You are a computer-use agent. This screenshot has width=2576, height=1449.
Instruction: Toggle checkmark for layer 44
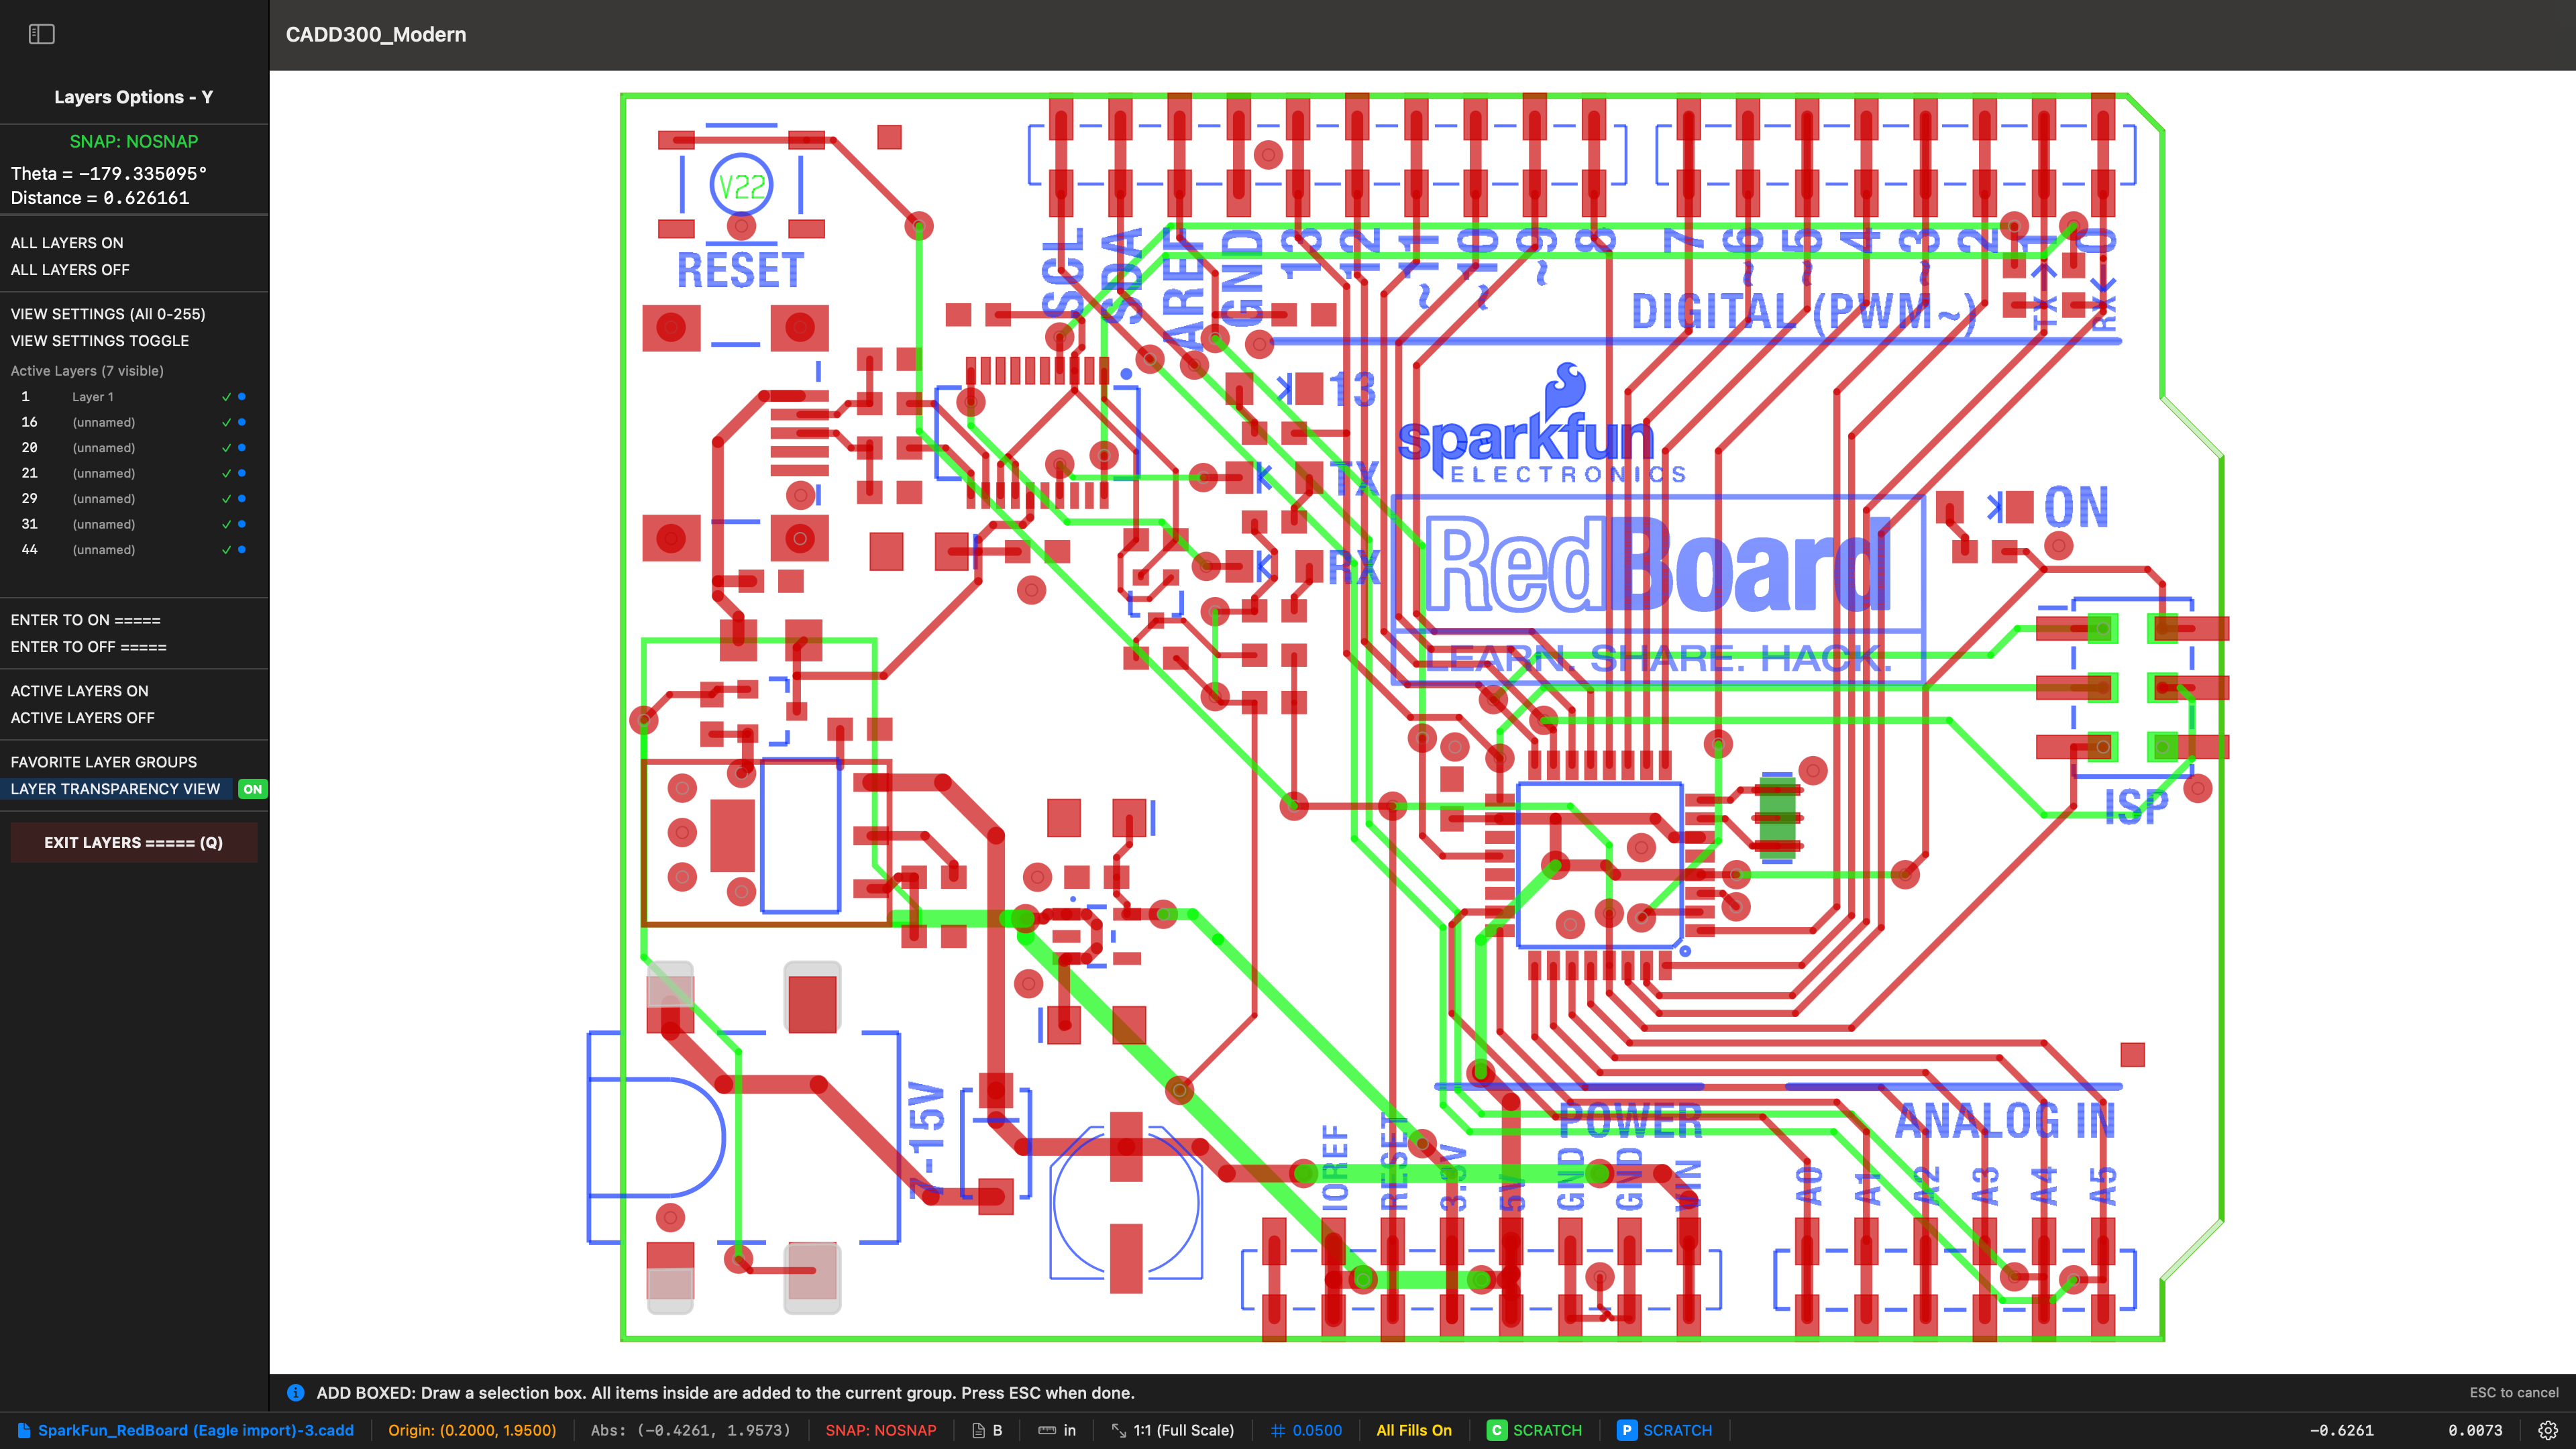[x=226, y=550]
